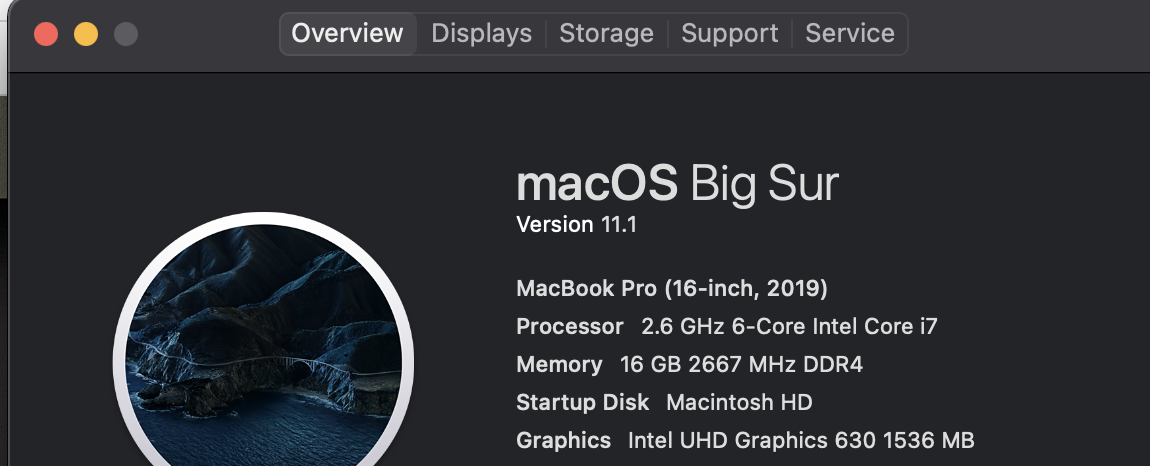This screenshot has height=466, width=1150.
Task: Click the Graphics label
Action: tap(563, 440)
